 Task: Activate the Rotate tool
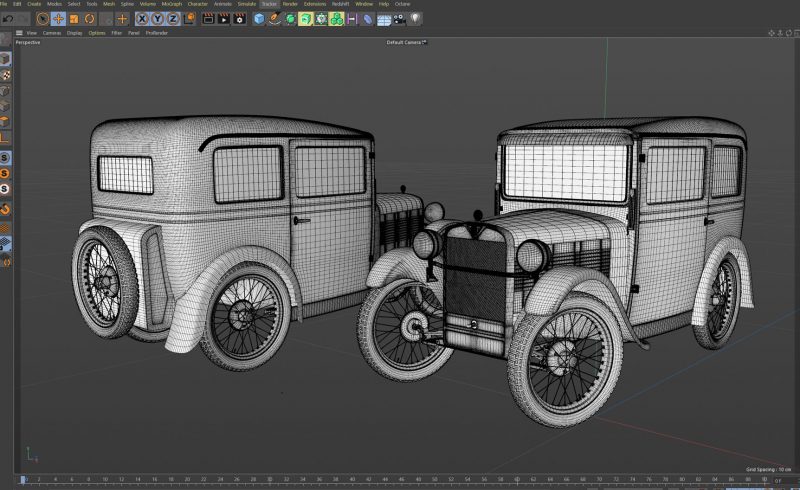pyautogui.click(x=90, y=19)
